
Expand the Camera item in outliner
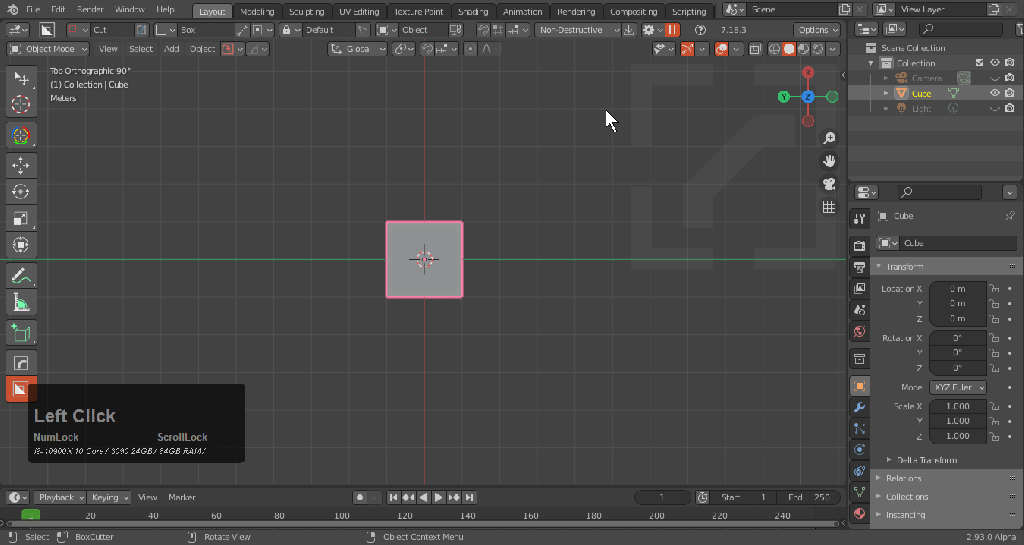tap(885, 78)
